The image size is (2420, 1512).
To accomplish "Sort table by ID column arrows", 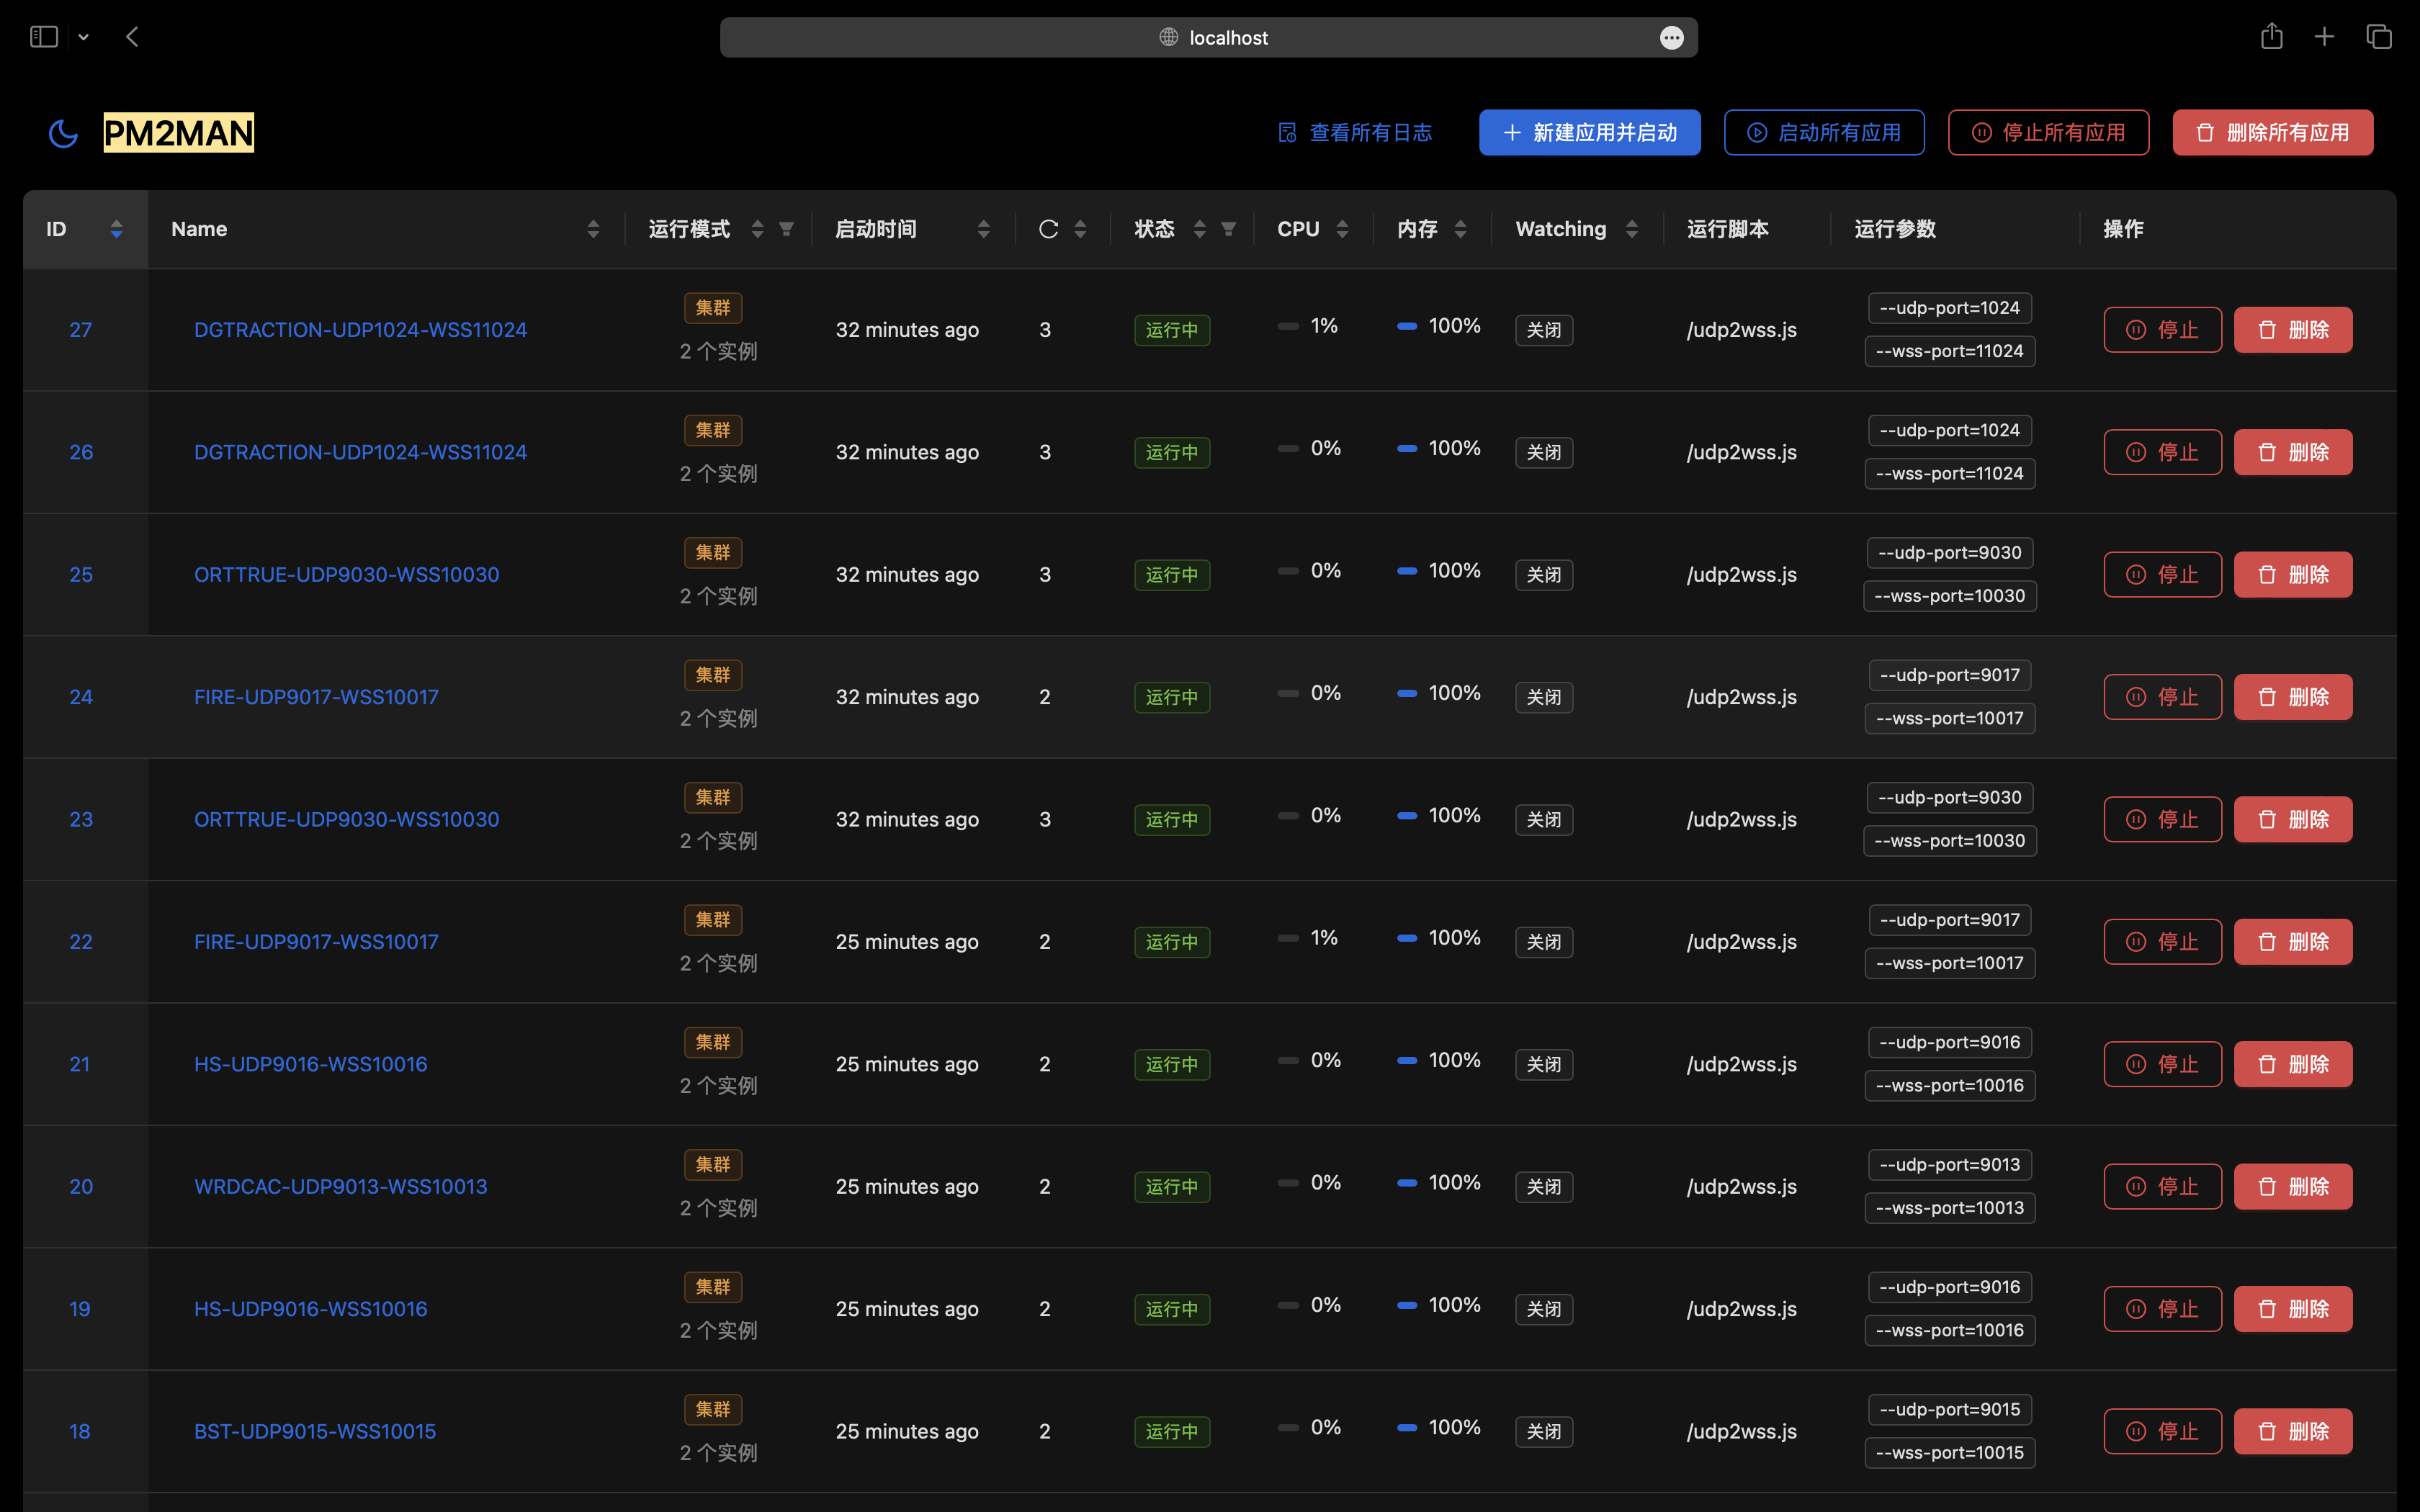I will [116, 229].
